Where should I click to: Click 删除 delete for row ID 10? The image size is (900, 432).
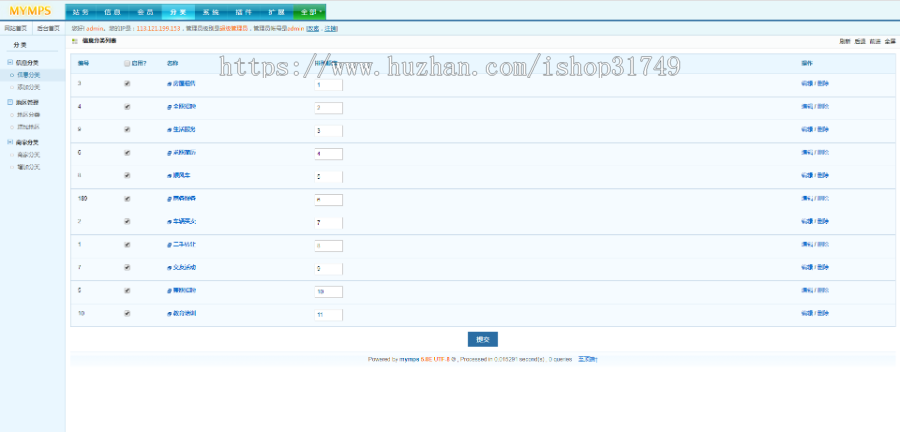(x=823, y=313)
